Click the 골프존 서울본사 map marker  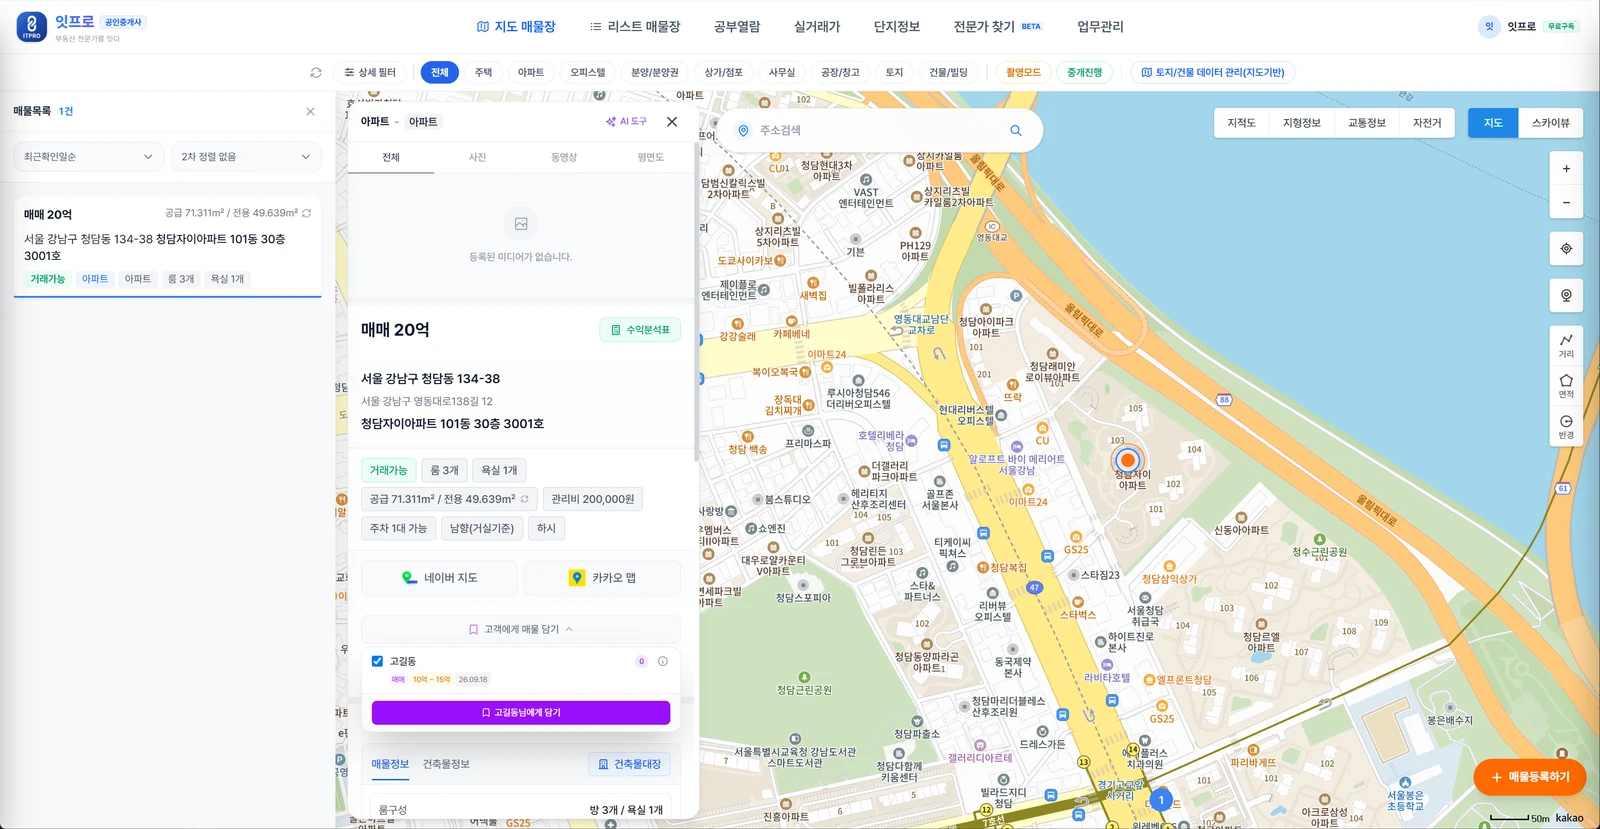[x=940, y=482]
